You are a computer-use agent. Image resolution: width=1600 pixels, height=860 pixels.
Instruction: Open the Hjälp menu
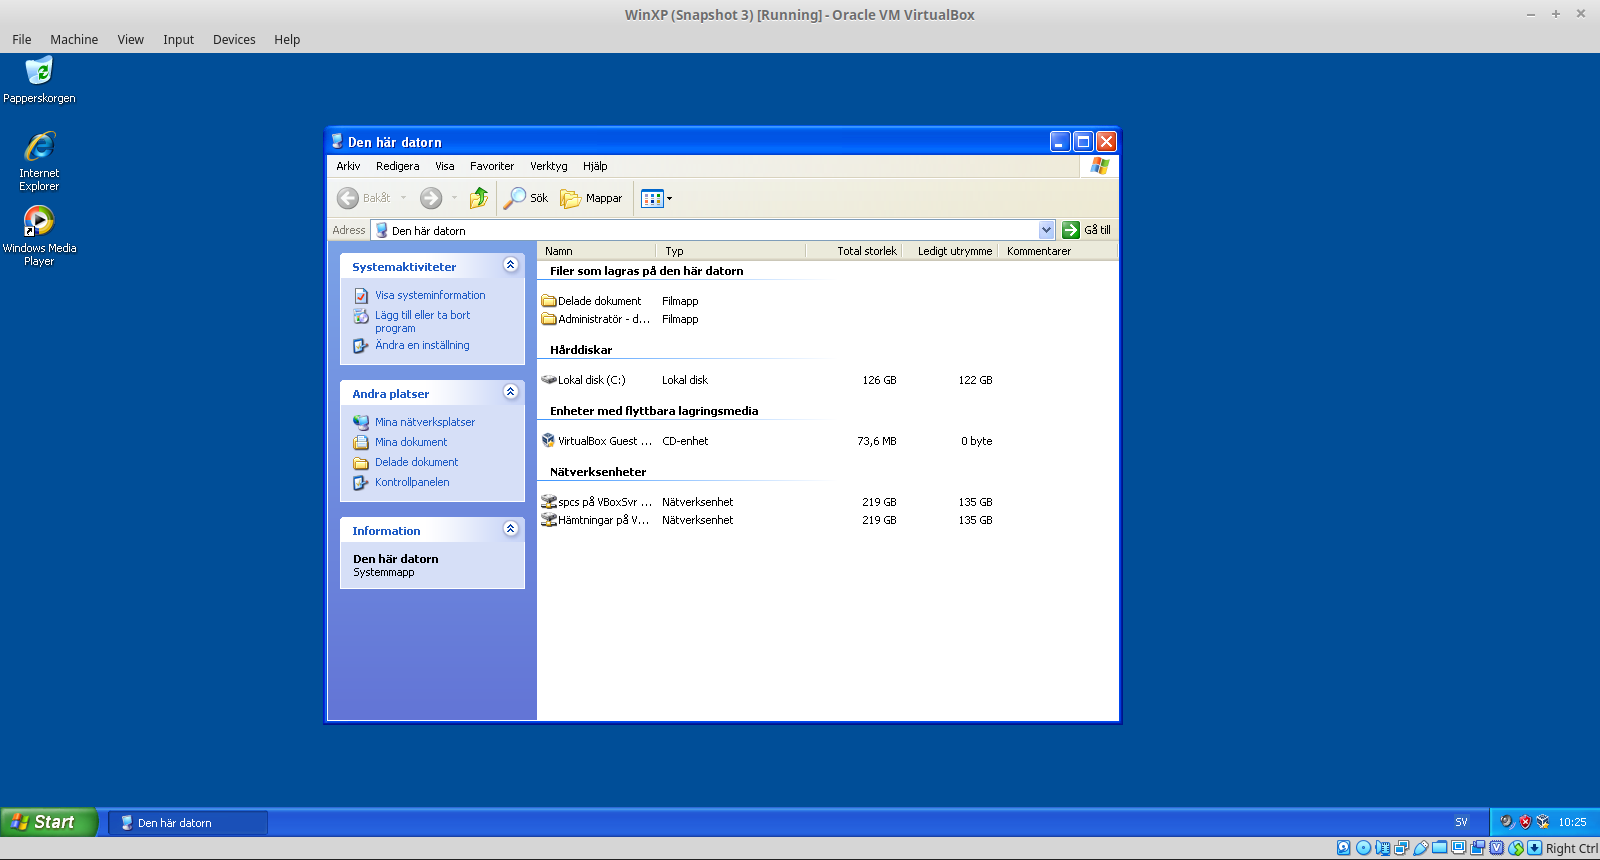[595, 166]
